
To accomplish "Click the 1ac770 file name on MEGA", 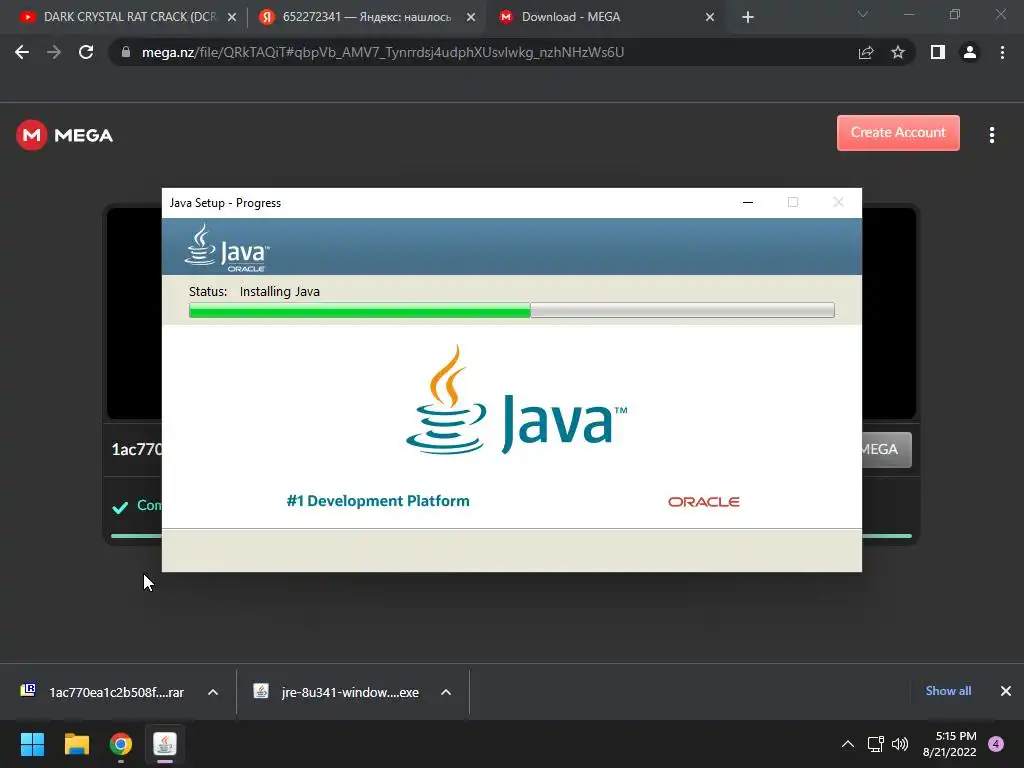I will click(x=136, y=449).
